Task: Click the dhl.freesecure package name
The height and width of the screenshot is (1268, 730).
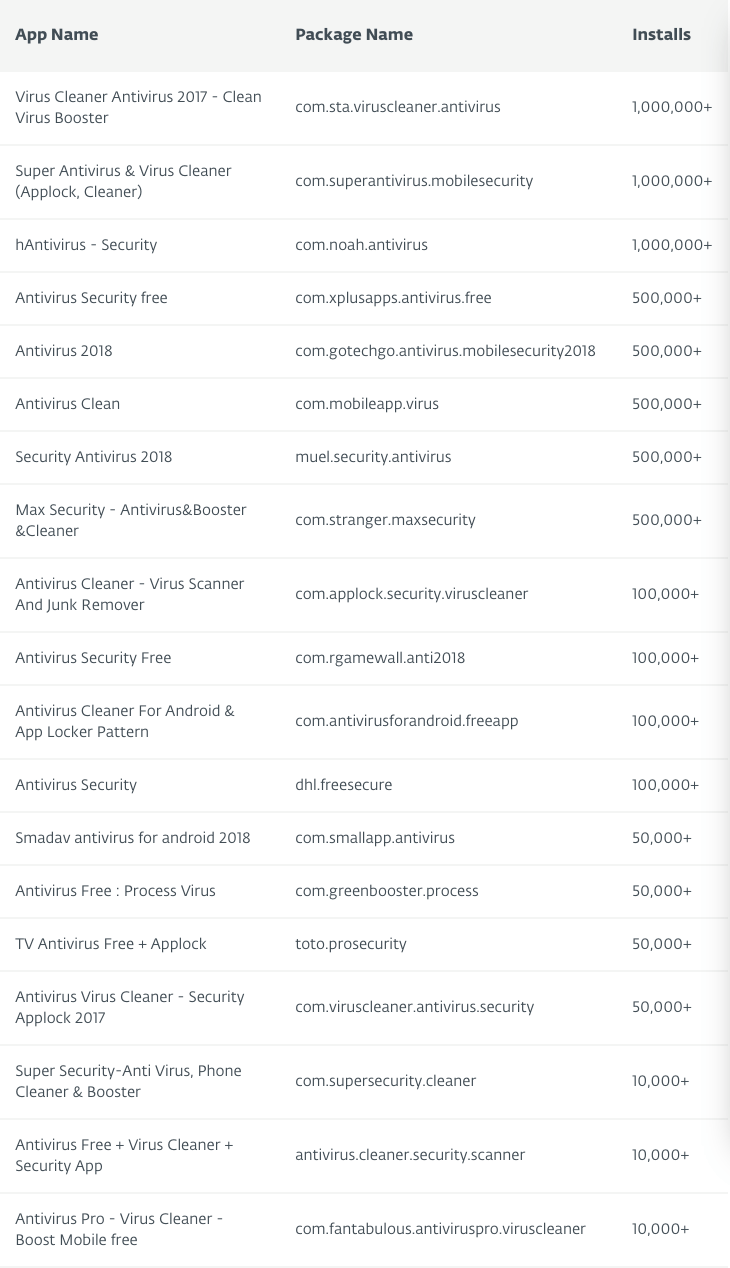Action: coord(344,785)
